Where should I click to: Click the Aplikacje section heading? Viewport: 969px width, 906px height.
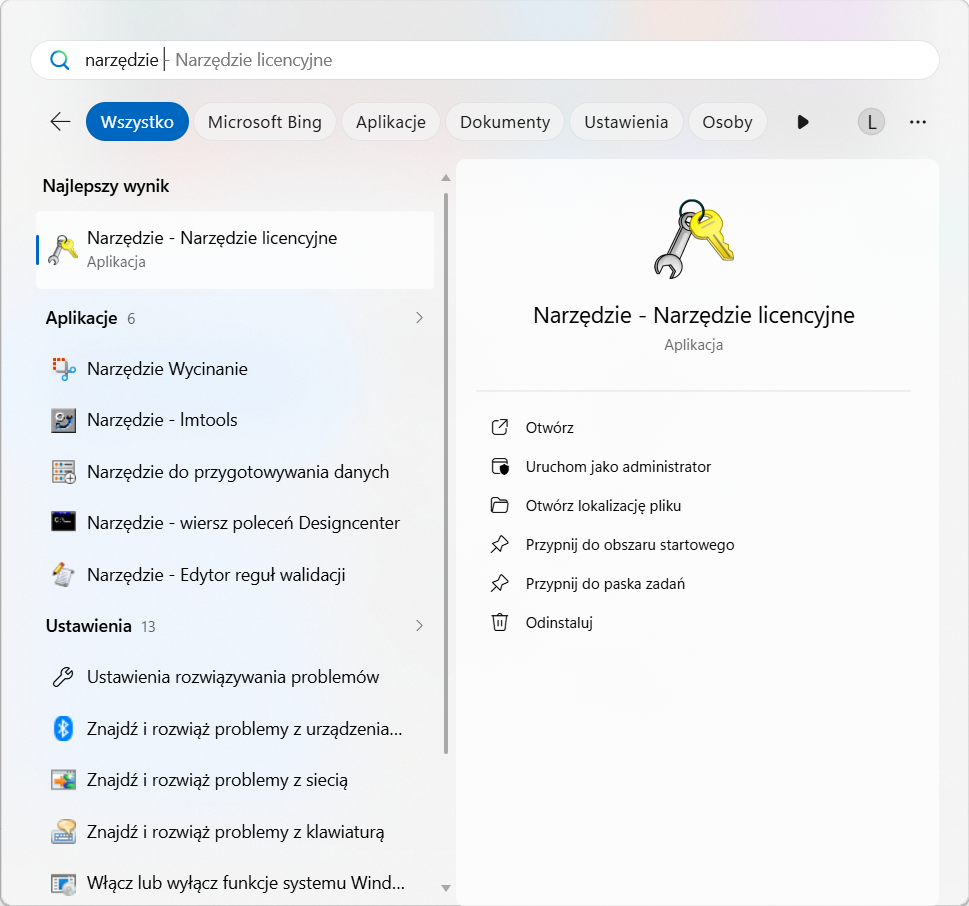pyautogui.click(x=82, y=318)
